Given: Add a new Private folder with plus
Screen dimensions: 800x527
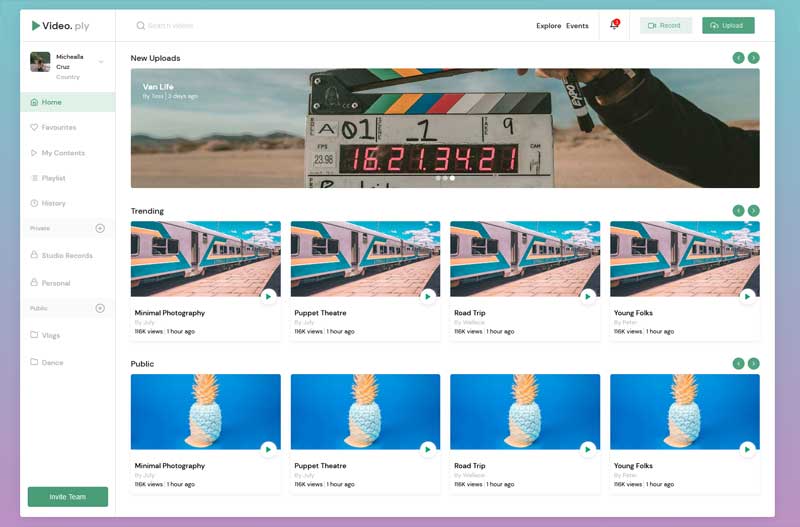Looking at the screenshot, I should pos(100,228).
